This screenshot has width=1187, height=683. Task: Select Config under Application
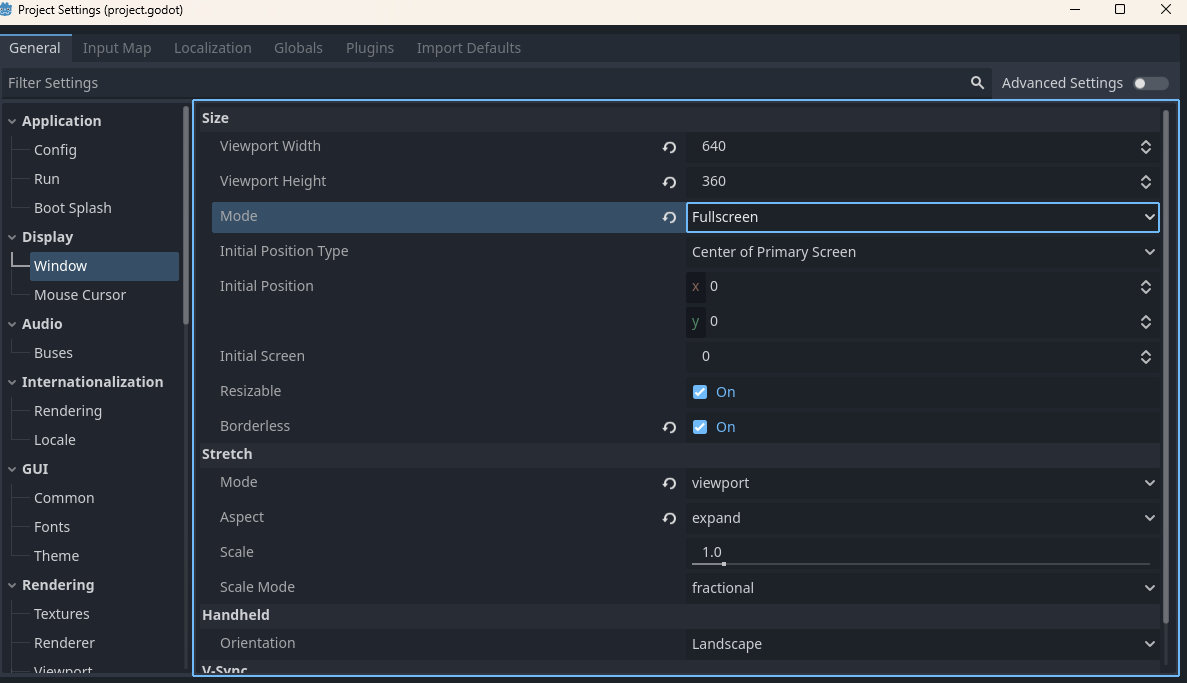55,150
